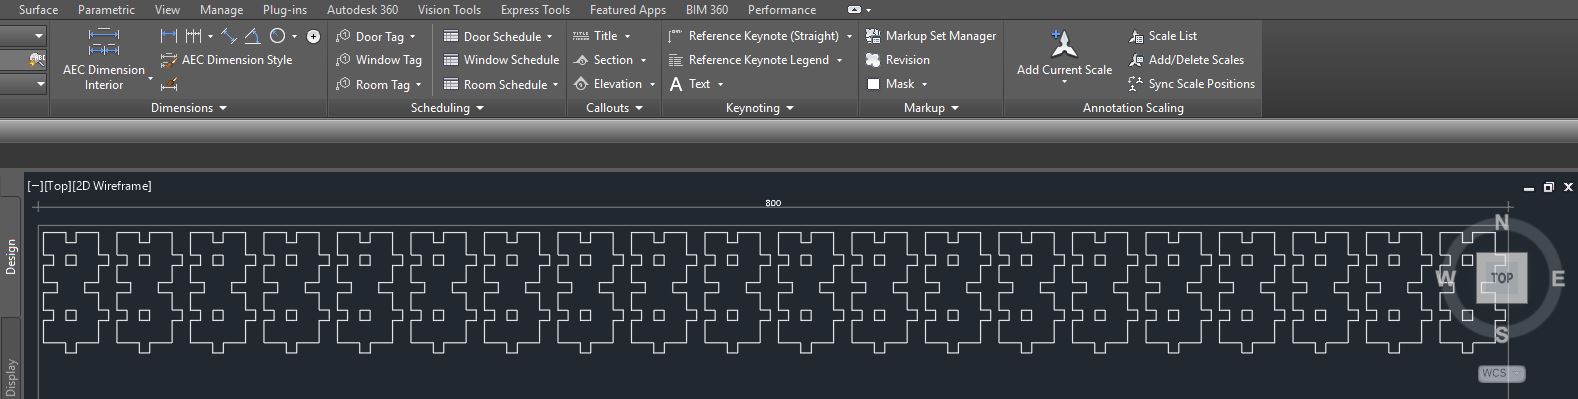This screenshot has width=1578, height=399.
Task: Switch to the Parametric ribbon tab
Action: point(106,10)
